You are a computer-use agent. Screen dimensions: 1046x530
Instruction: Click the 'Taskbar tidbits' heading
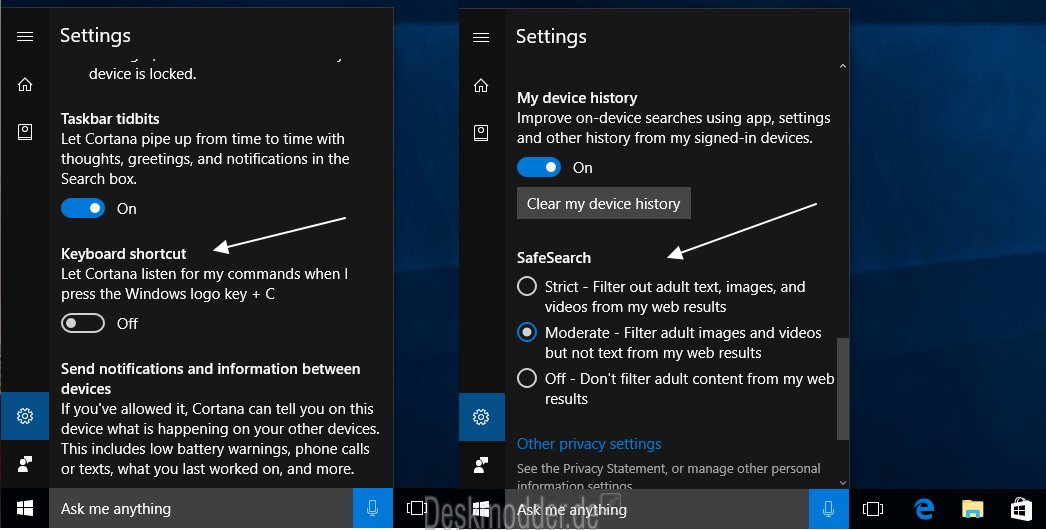110,119
